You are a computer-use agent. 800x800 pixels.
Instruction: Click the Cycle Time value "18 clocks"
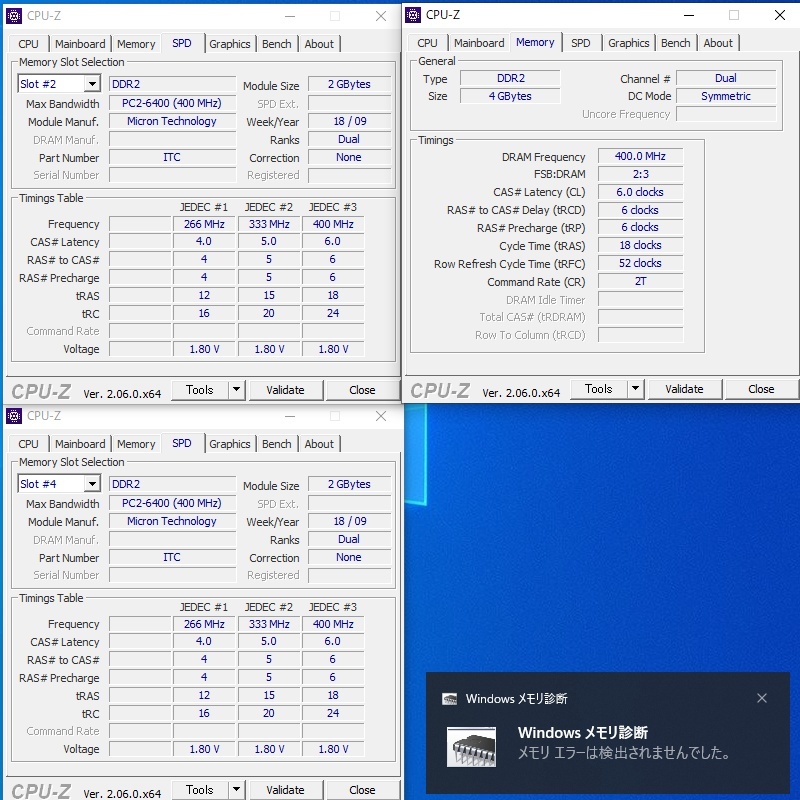(640, 245)
